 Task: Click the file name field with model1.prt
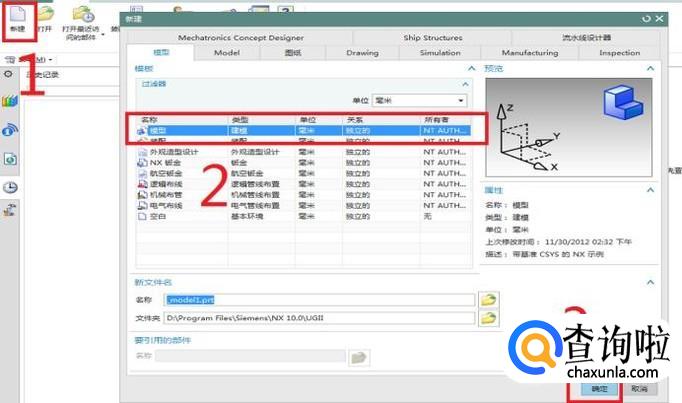click(320, 300)
